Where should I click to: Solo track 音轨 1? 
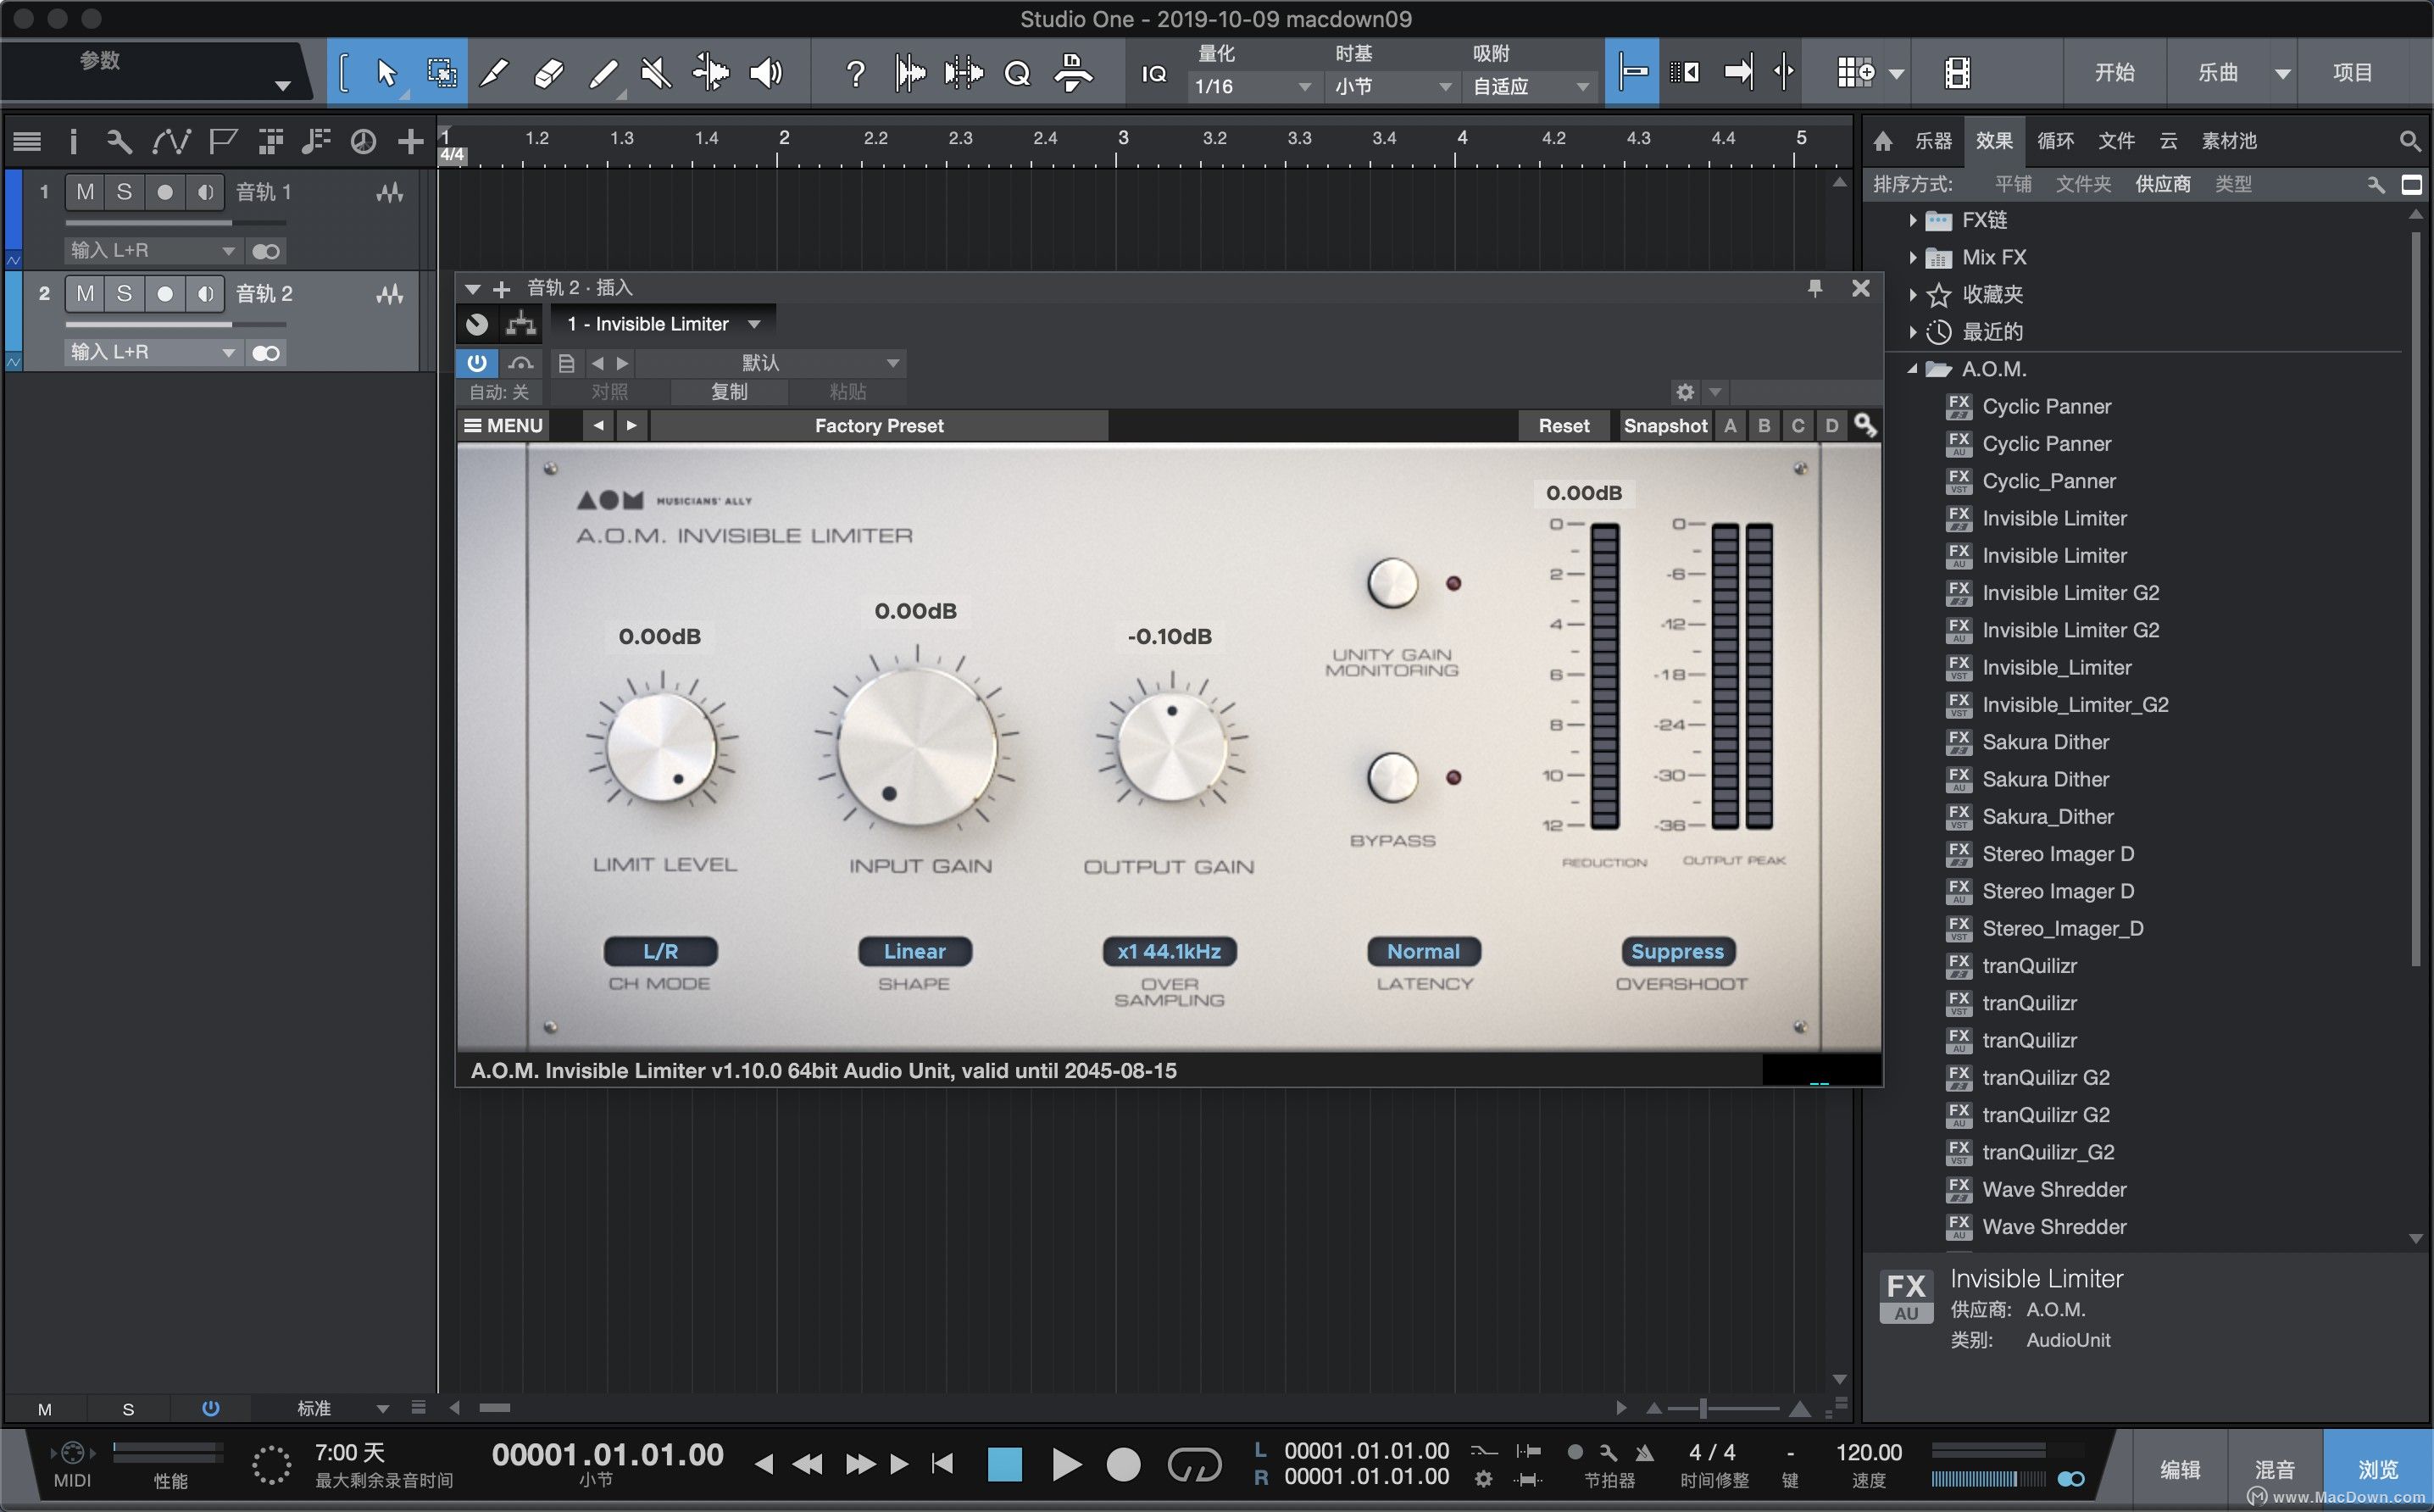[x=124, y=192]
